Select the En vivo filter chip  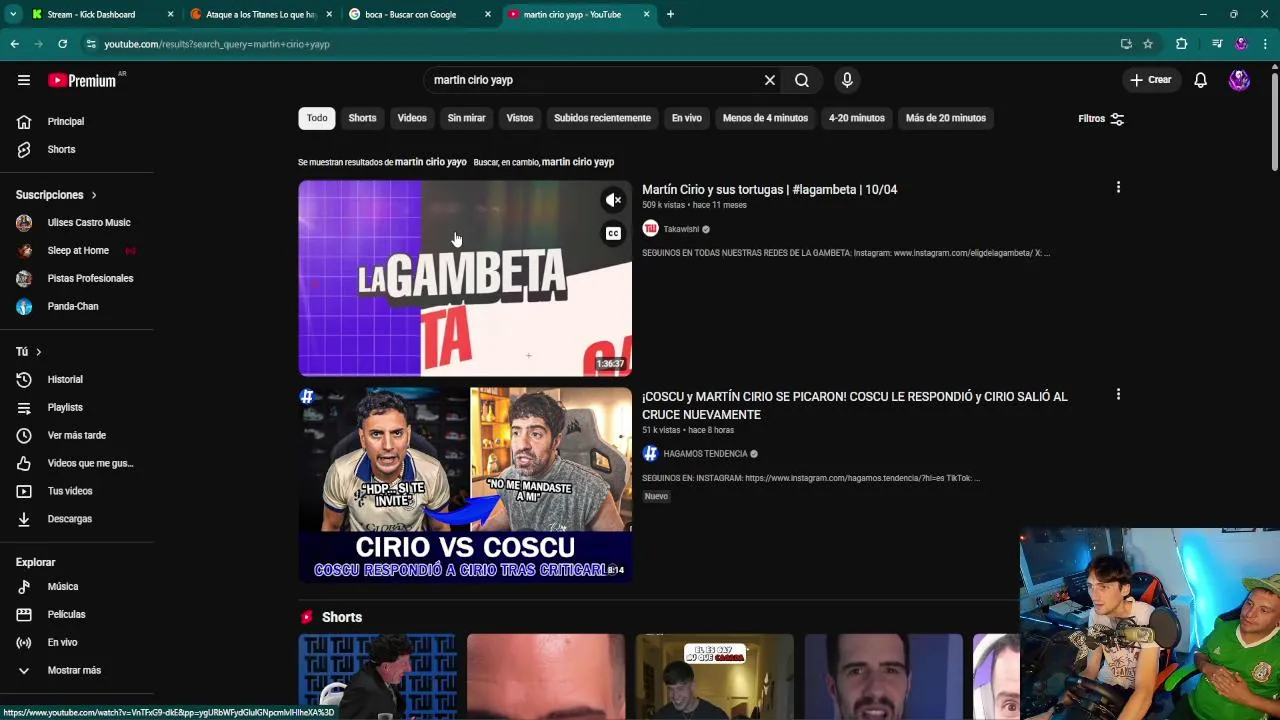[x=686, y=118]
